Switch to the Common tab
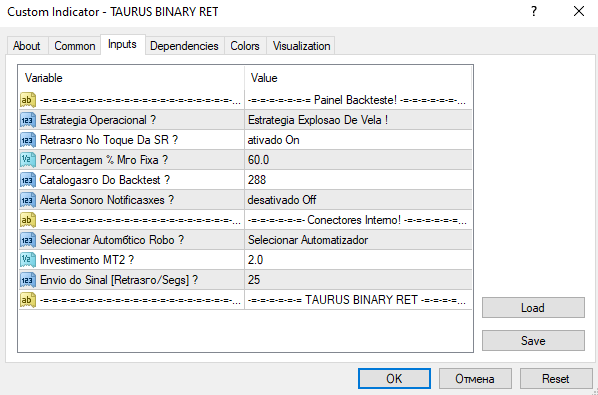 [x=75, y=46]
